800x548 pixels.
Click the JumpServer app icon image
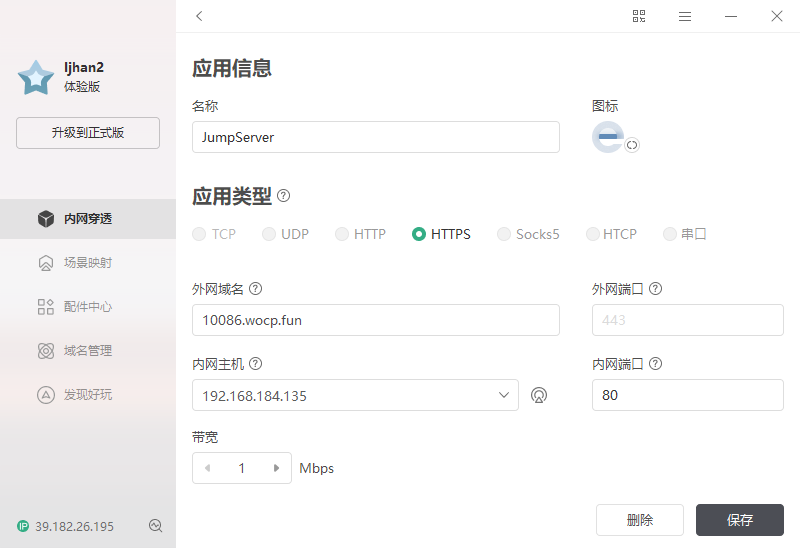coord(608,137)
